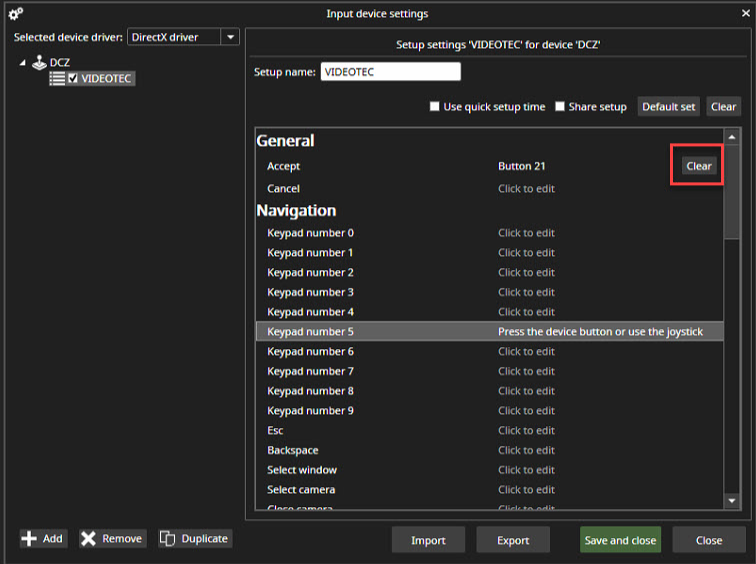Viewport: 756px width, 564px height.
Task: Enable the VIDEOTEC setup checkbox
Action: click(73, 79)
